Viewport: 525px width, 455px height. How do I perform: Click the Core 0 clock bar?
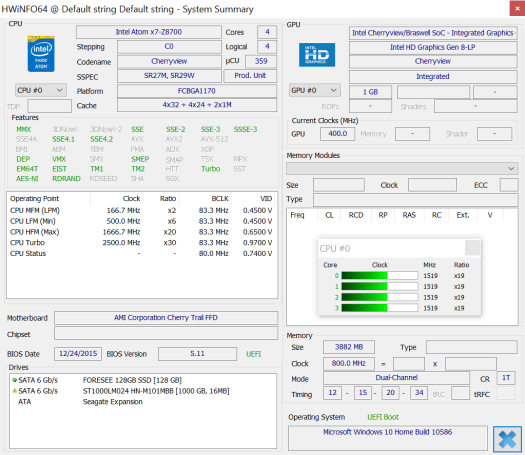click(x=380, y=276)
